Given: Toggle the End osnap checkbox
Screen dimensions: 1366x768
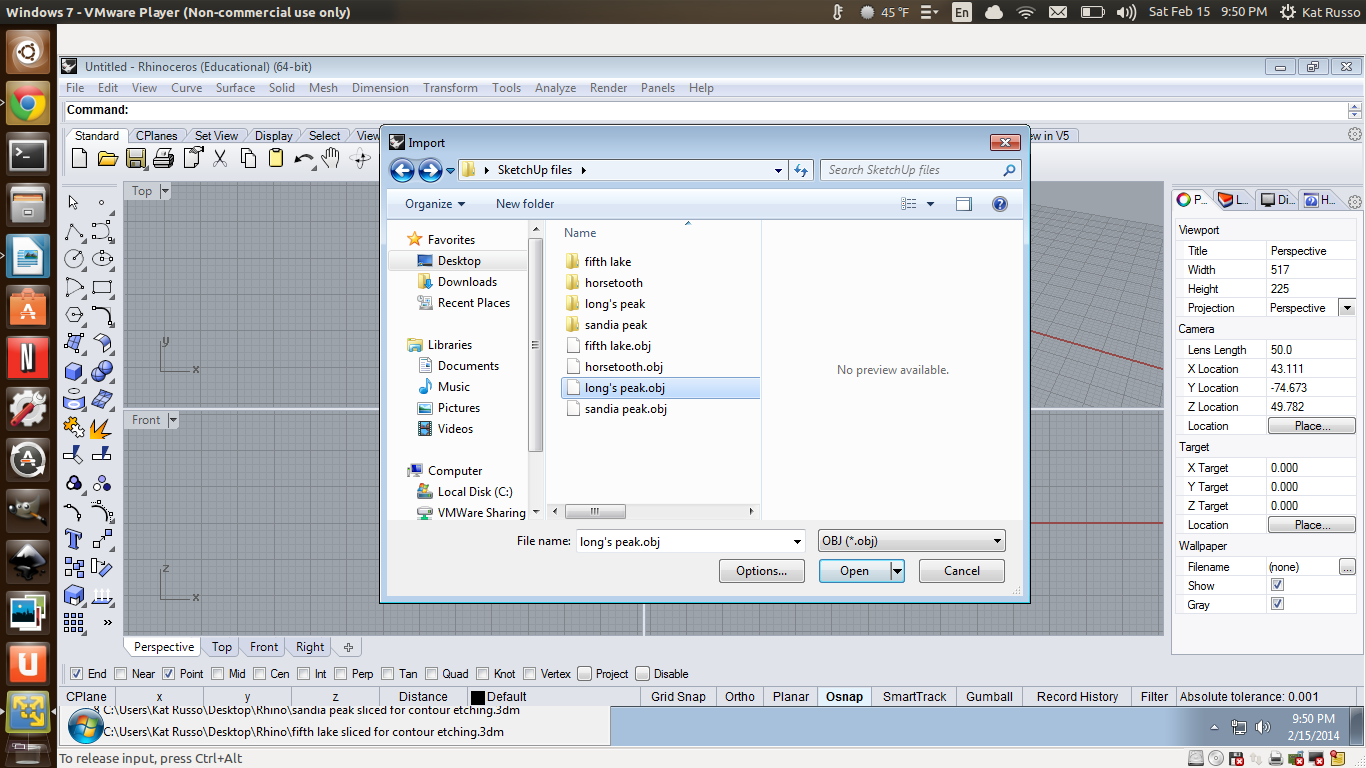Looking at the screenshot, I should pos(76,673).
